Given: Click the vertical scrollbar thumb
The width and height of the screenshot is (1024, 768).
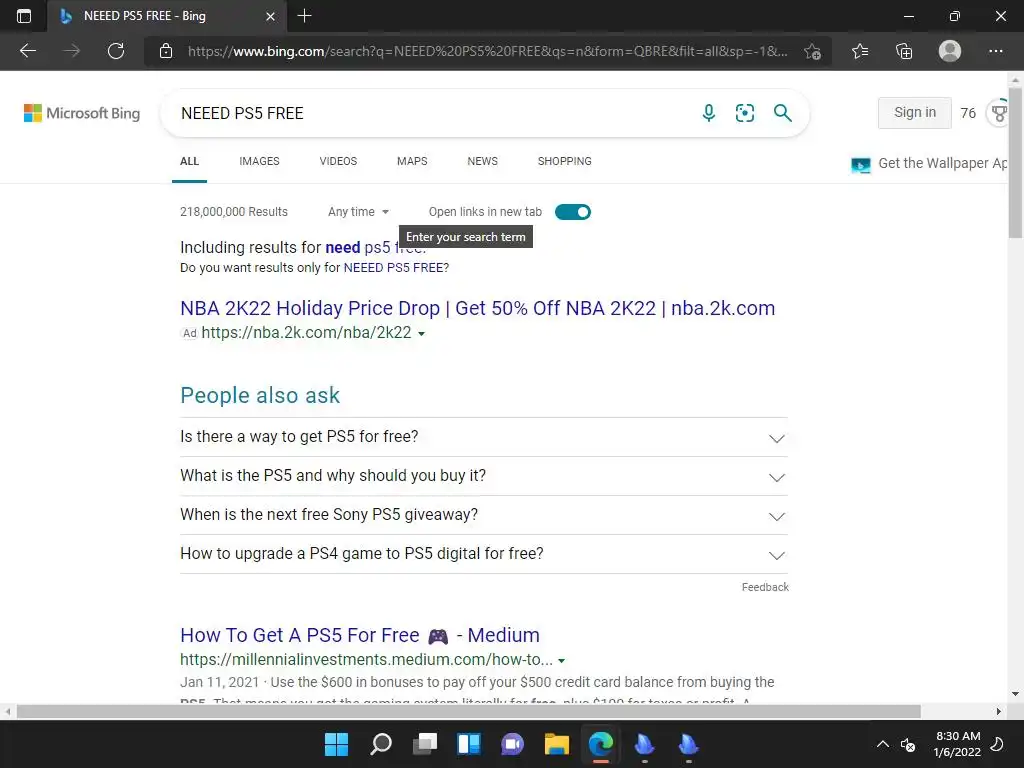Looking at the screenshot, I should click(x=1015, y=162).
